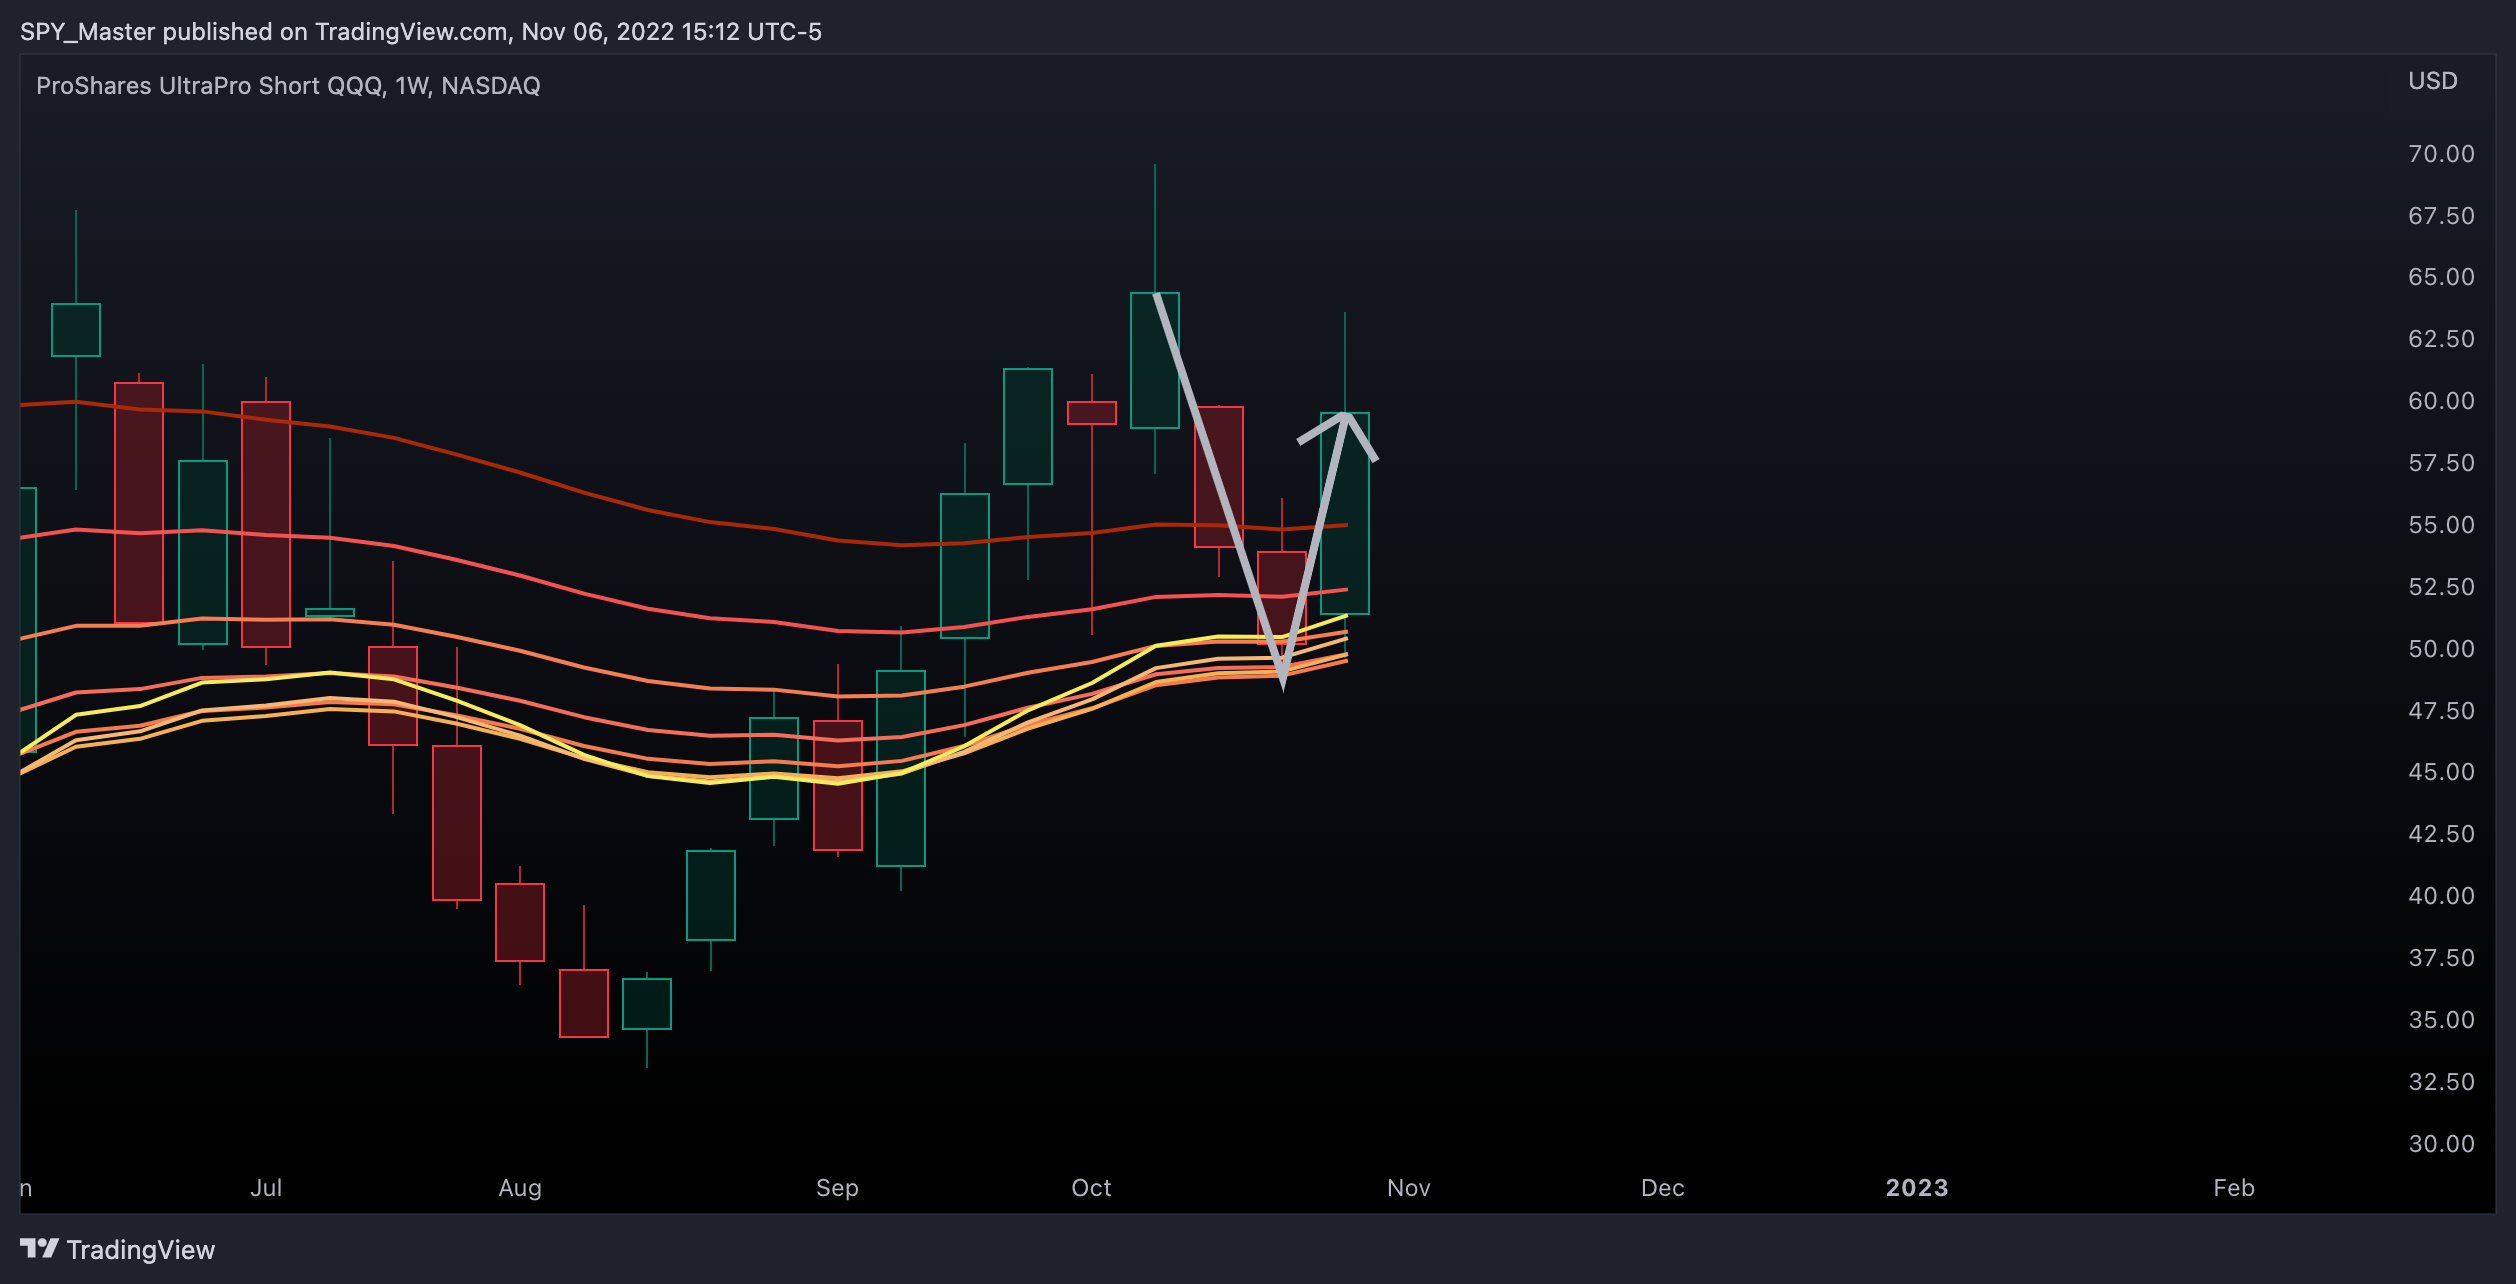Image resolution: width=2516 pixels, height=1284 pixels.
Task: Click the lowest red candle in mid-August
Action: tap(584, 1003)
